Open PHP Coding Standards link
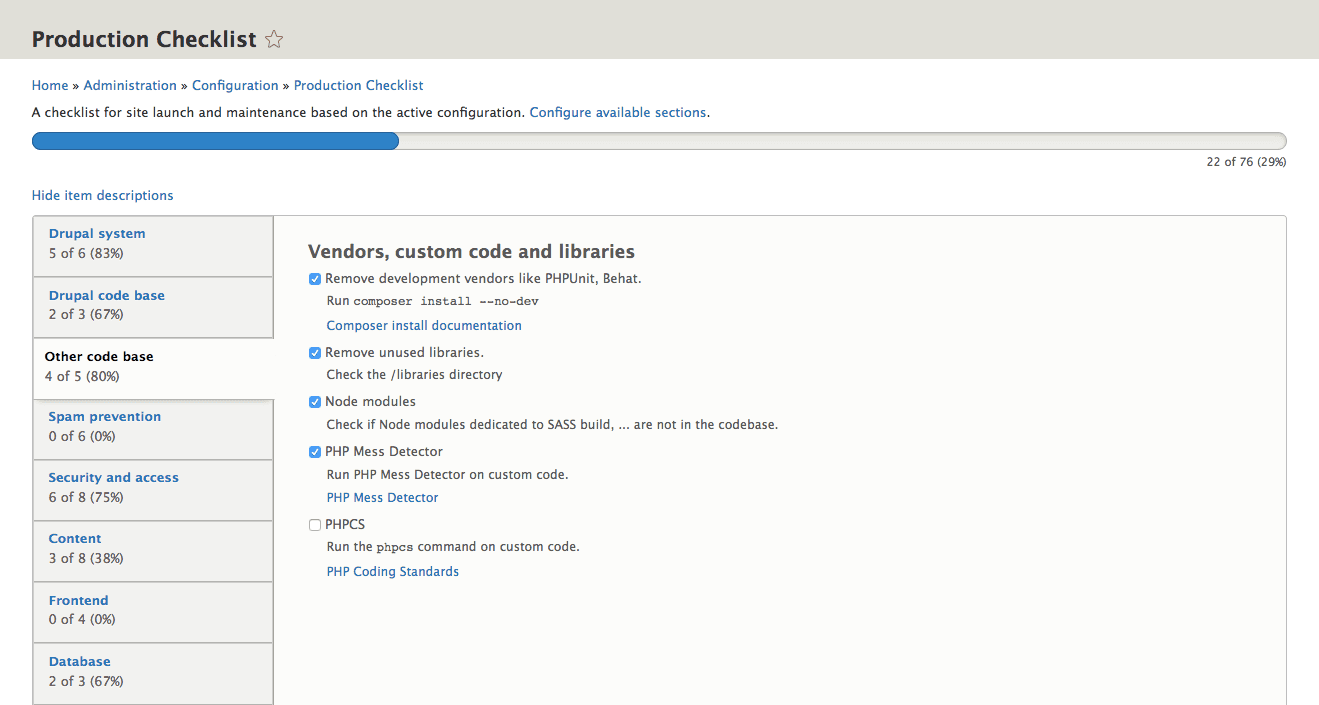The height and width of the screenshot is (705, 1319). 392,572
